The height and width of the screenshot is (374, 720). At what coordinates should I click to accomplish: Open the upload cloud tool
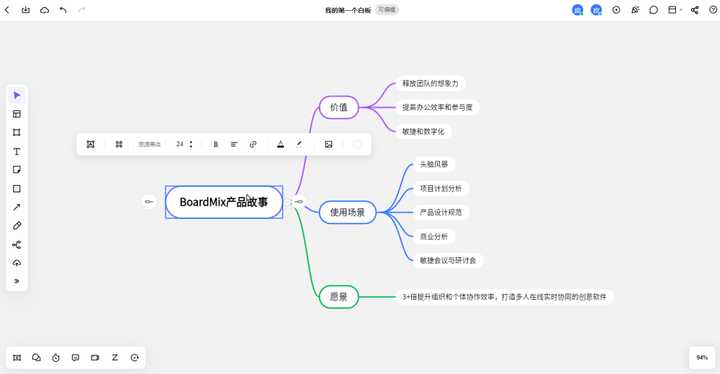click(x=17, y=263)
